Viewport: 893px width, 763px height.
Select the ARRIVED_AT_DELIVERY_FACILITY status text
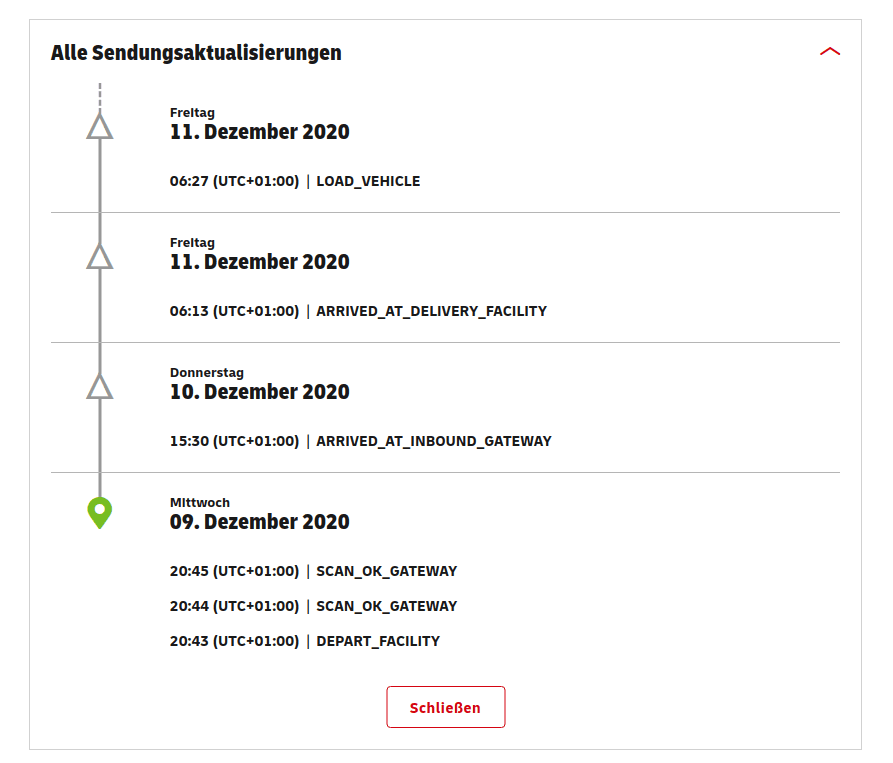(431, 311)
